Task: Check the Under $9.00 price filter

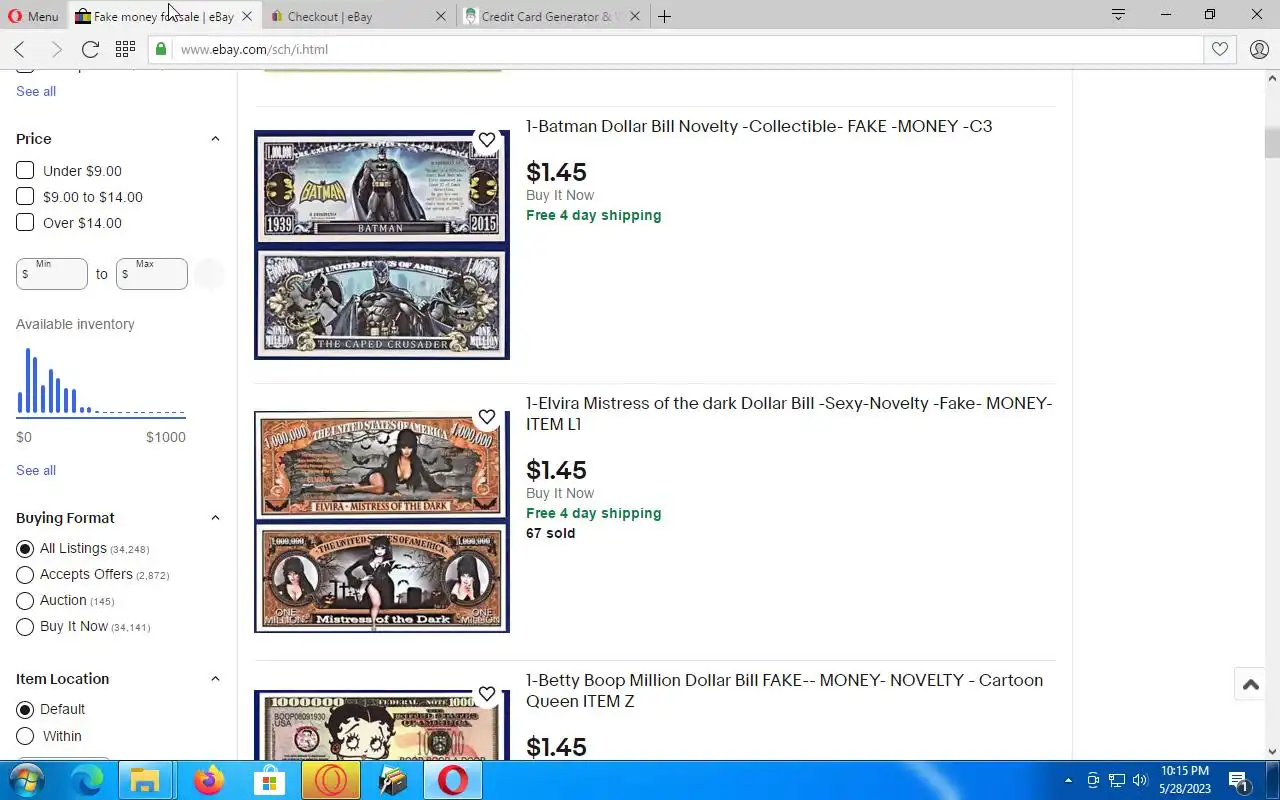Action: pyautogui.click(x=25, y=171)
